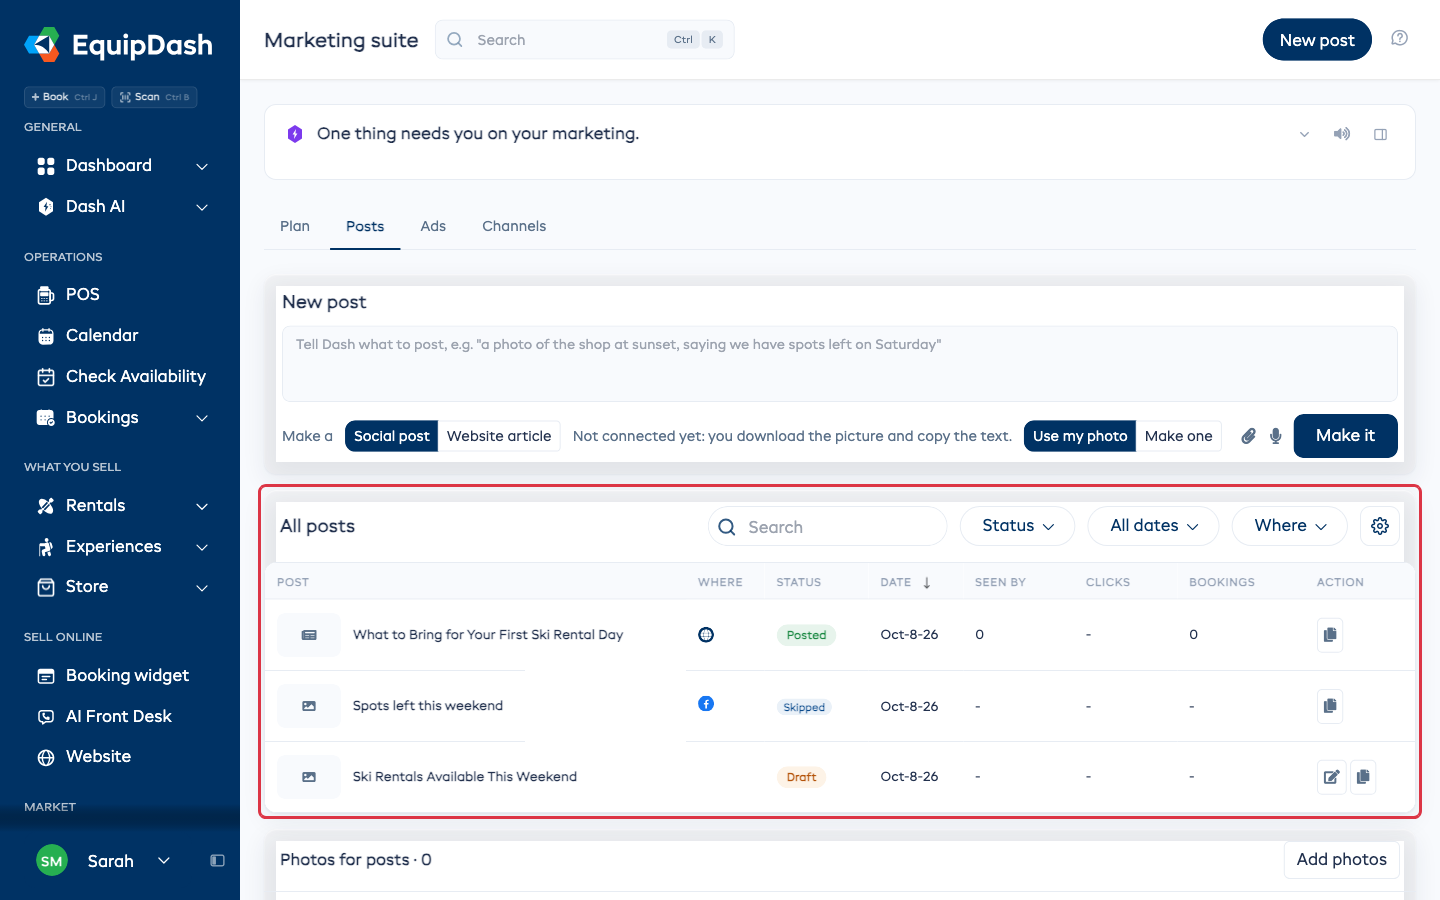This screenshot has width=1440, height=900.
Task: Click the Add photos button
Action: tap(1341, 860)
